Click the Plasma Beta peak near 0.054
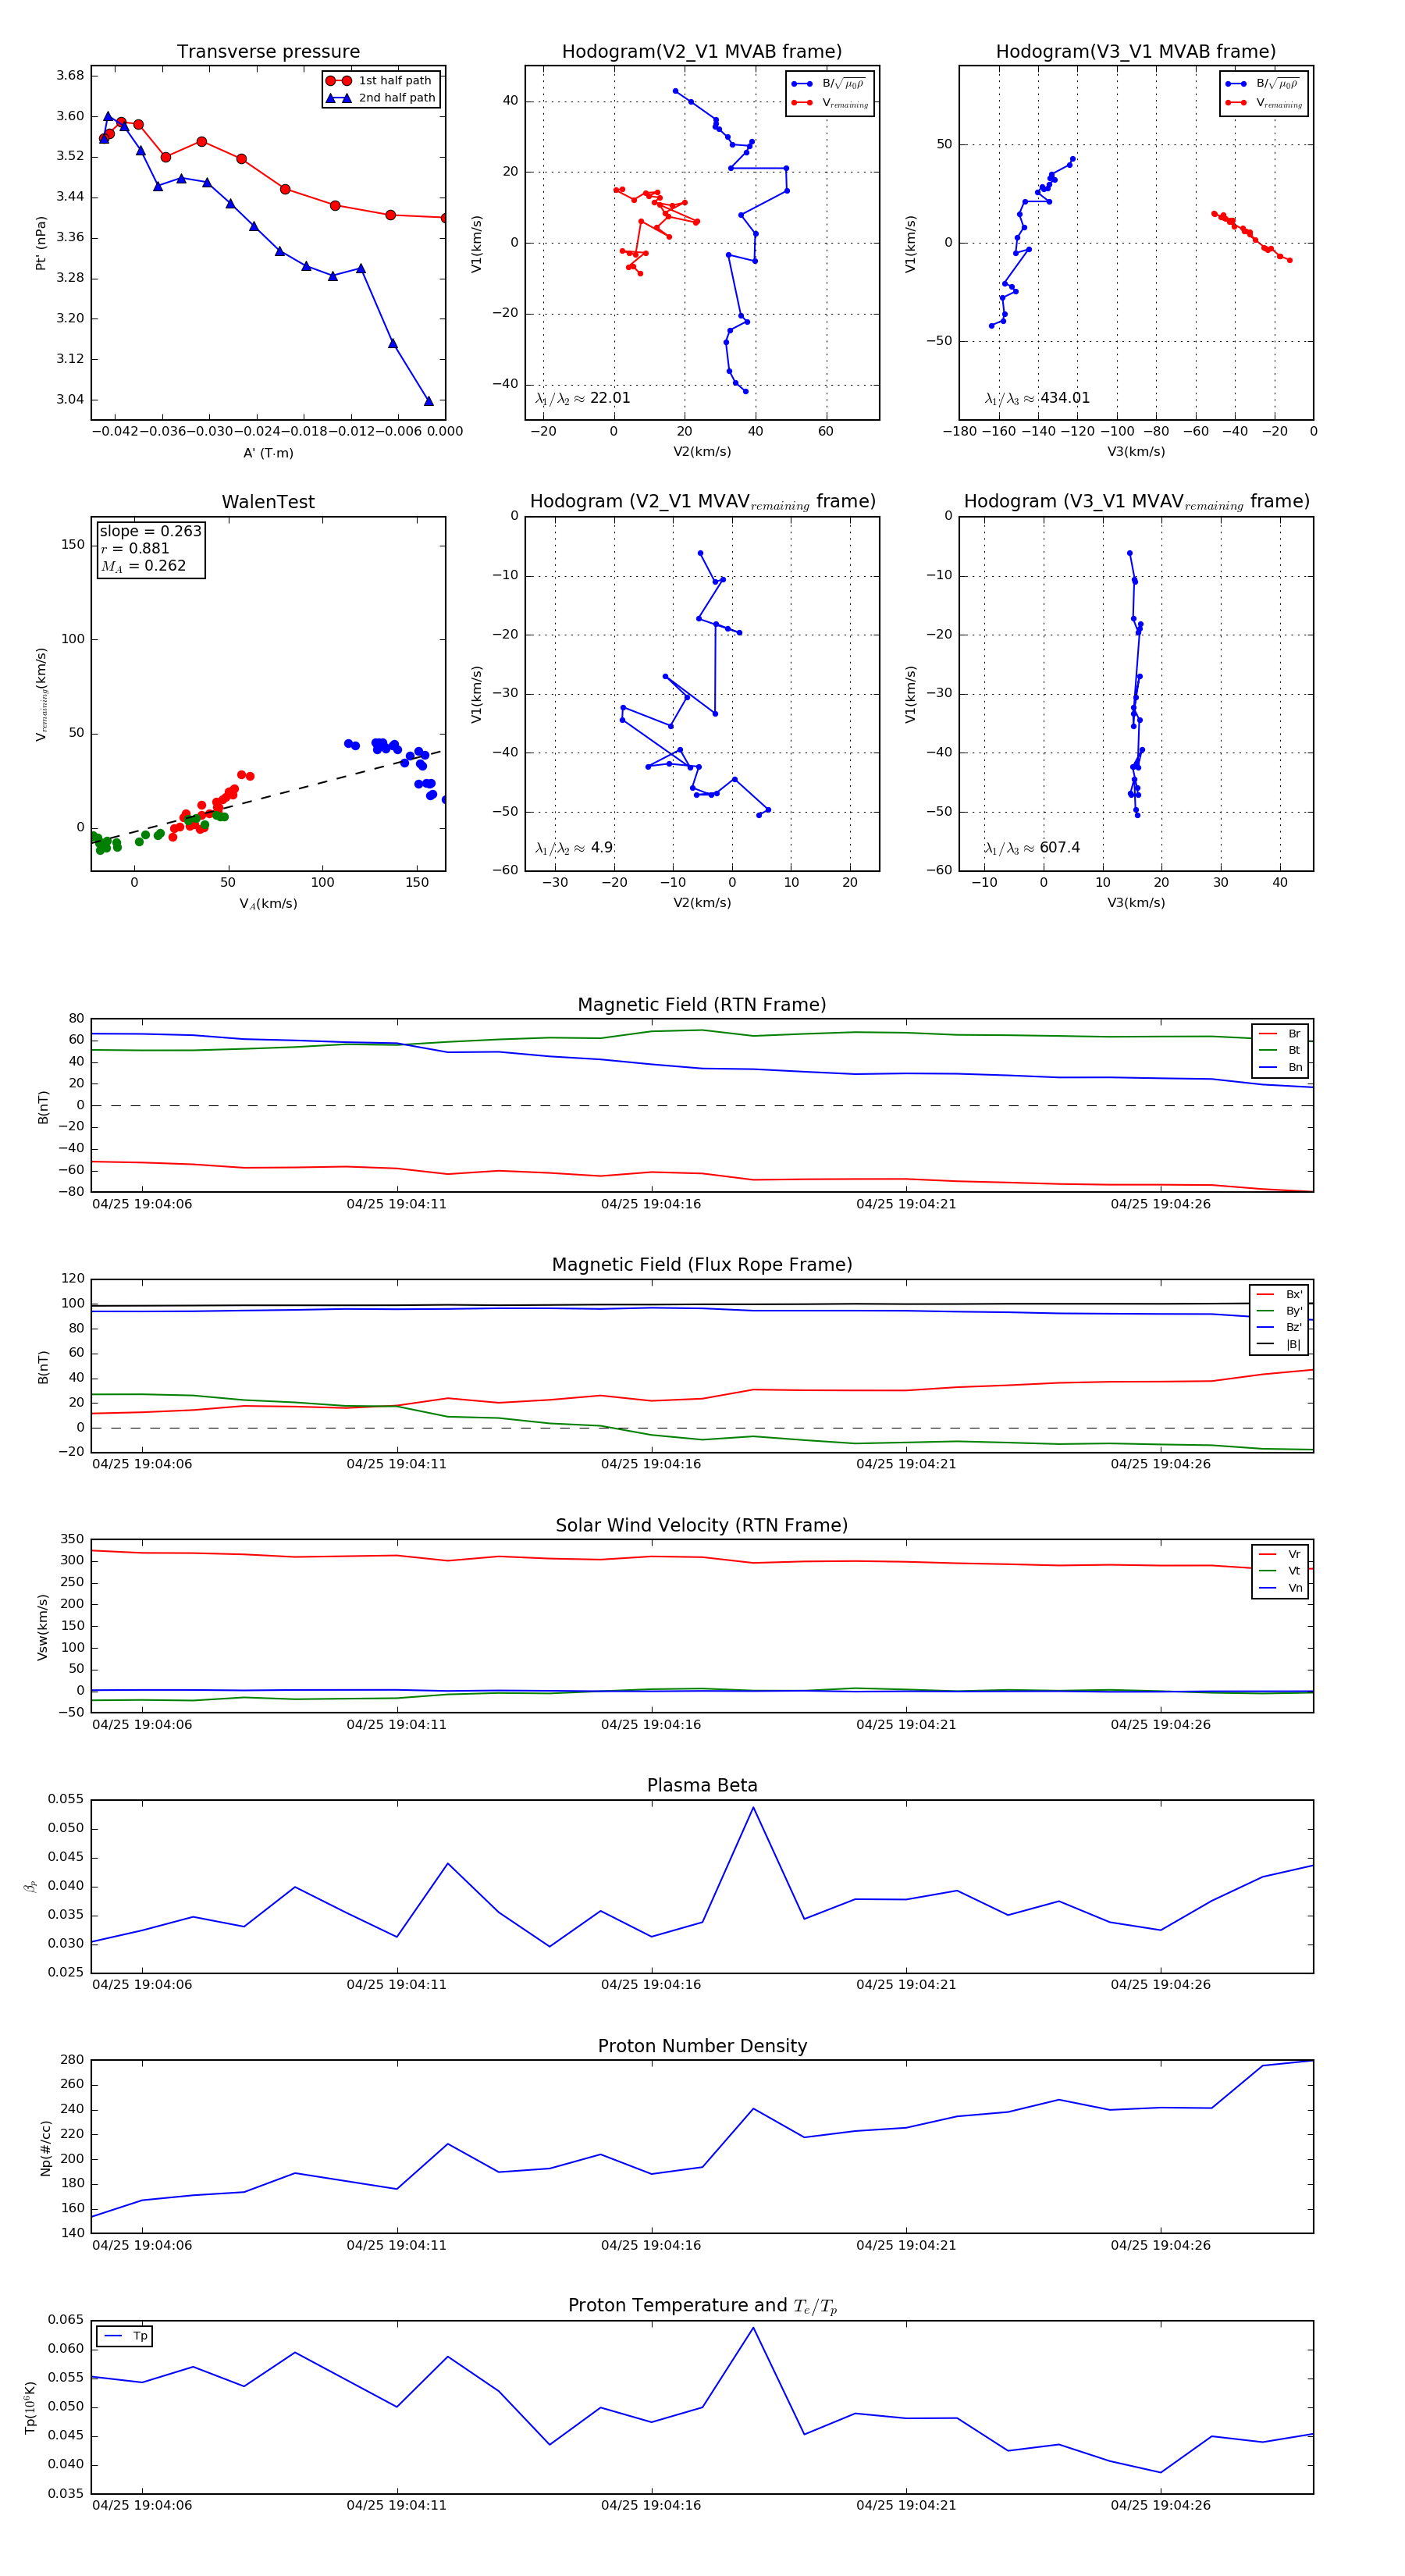The height and width of the screenshot is (2576, 1405). (753, 1807)
